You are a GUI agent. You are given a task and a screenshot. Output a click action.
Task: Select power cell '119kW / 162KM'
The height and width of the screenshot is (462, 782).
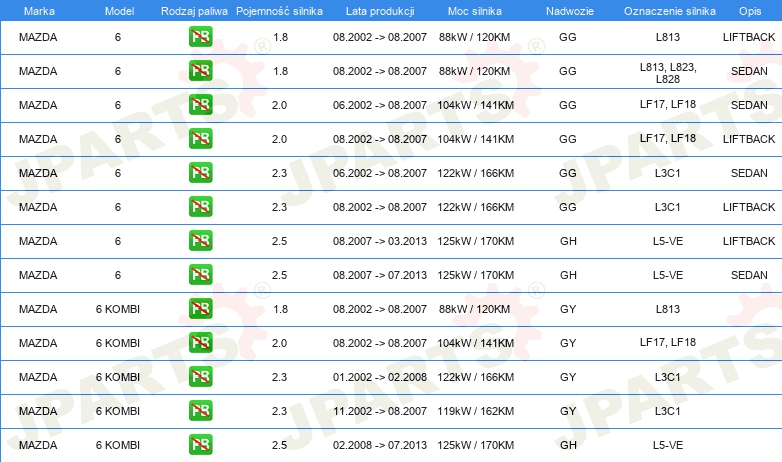475,411
